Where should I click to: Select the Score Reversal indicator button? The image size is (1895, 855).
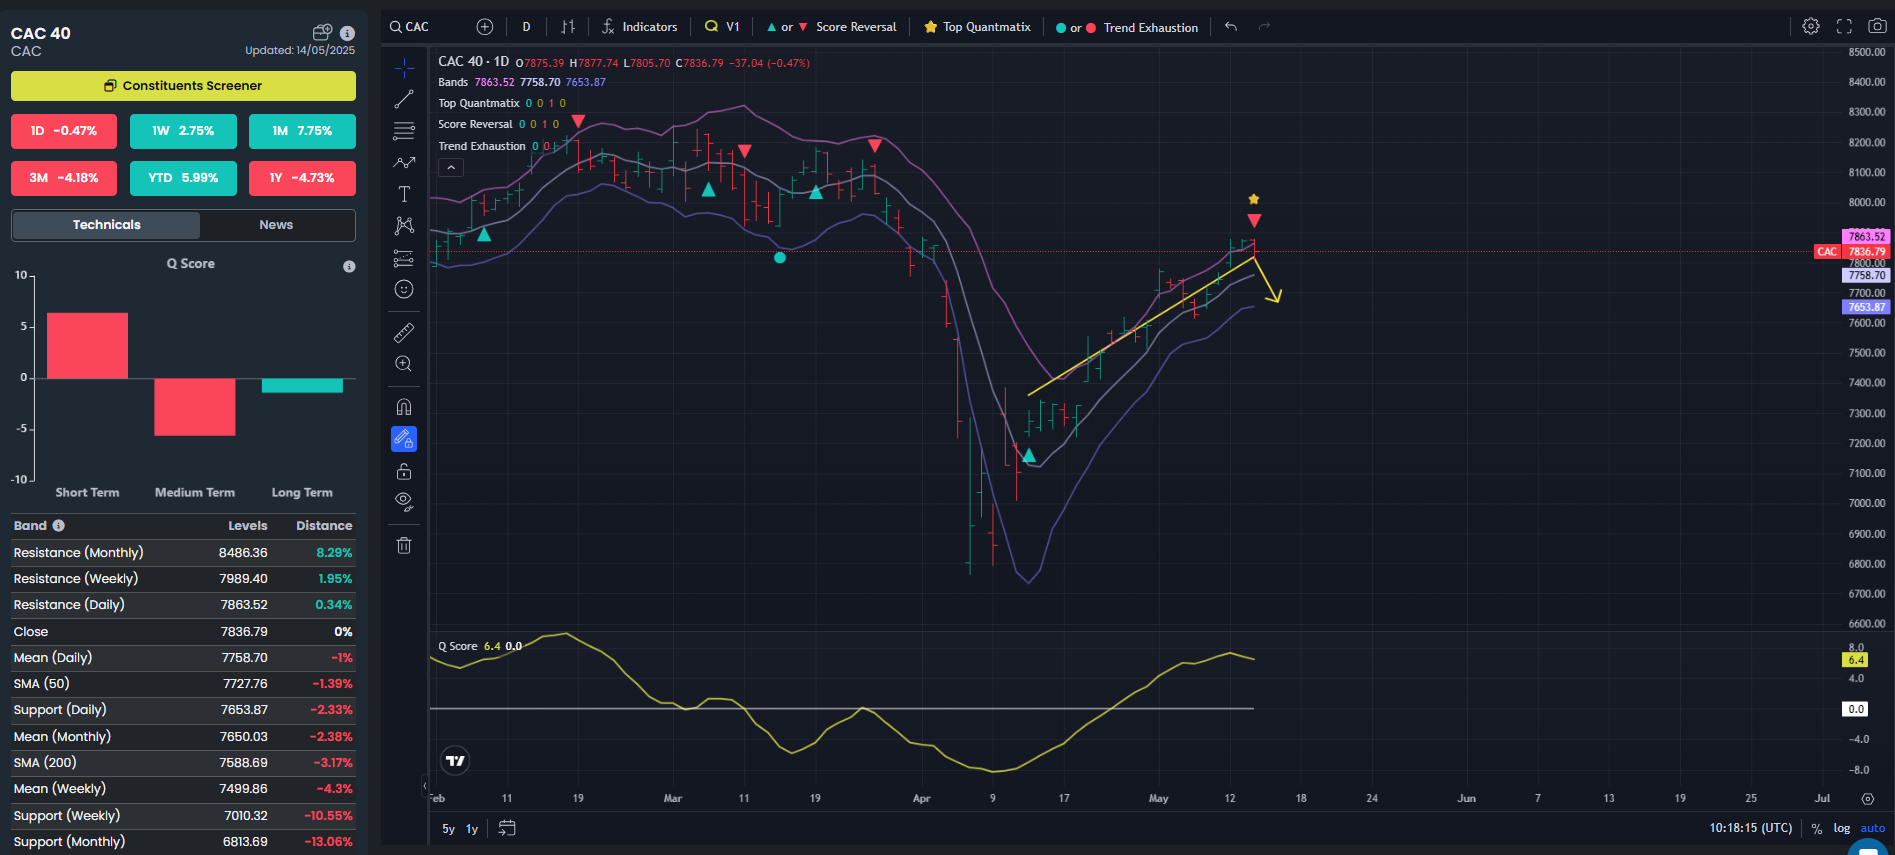point(832,27)
